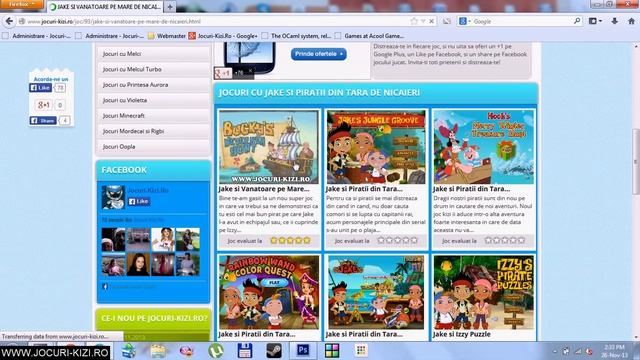Viewport: 640px width, 360px height.
Task: Open the first Administrare - Jocuri bookmark
Action: (x=36, y=36)
